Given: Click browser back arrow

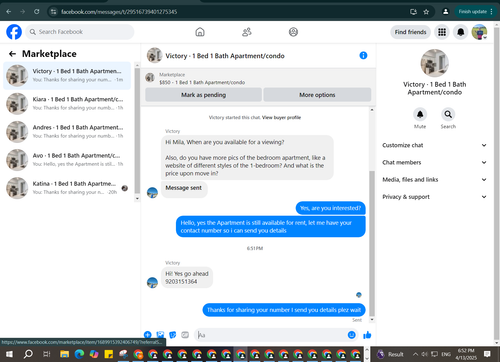Looking at the screenshot, I should click(9, 12).
